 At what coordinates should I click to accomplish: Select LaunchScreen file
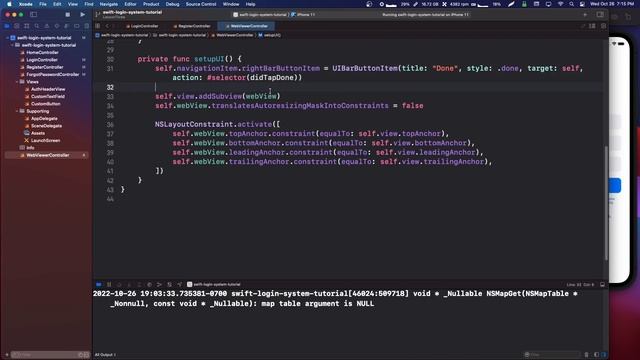45,140
